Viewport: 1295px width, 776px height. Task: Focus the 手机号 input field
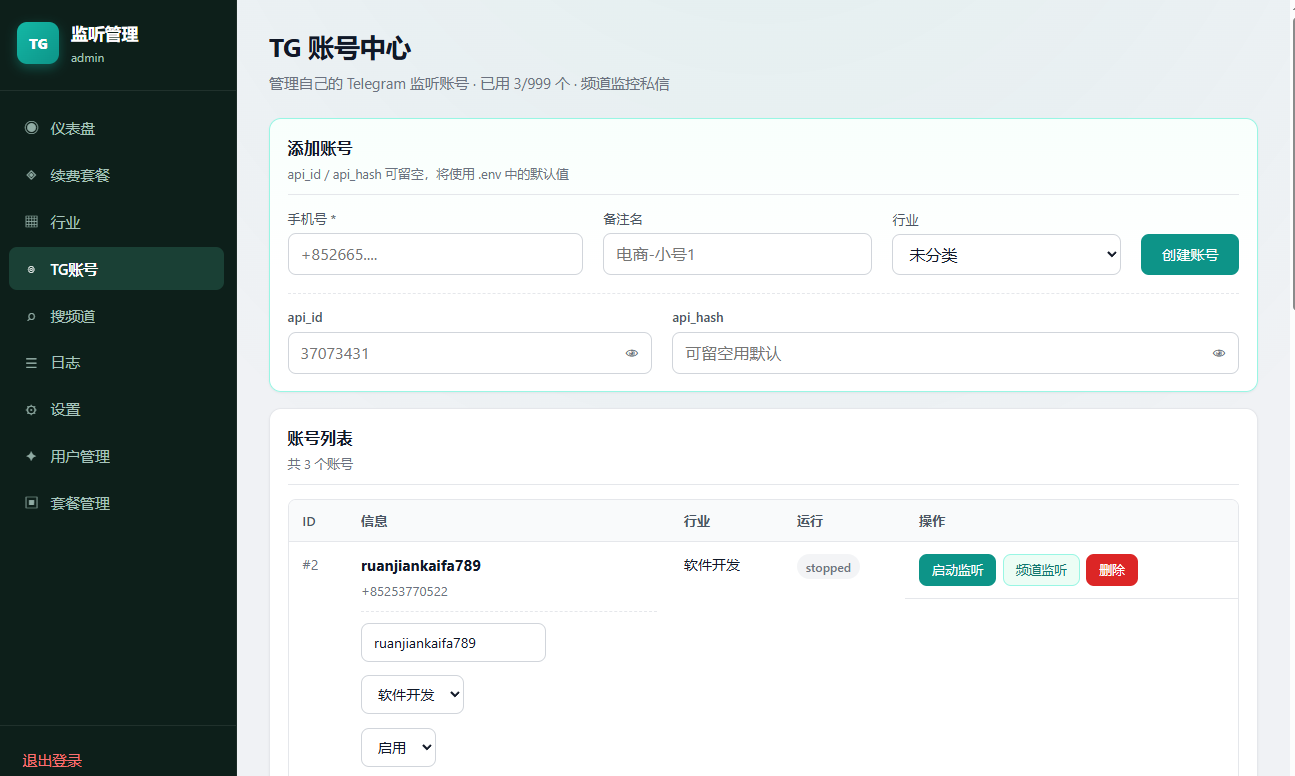pyautogui.click(x=435, y=254)
